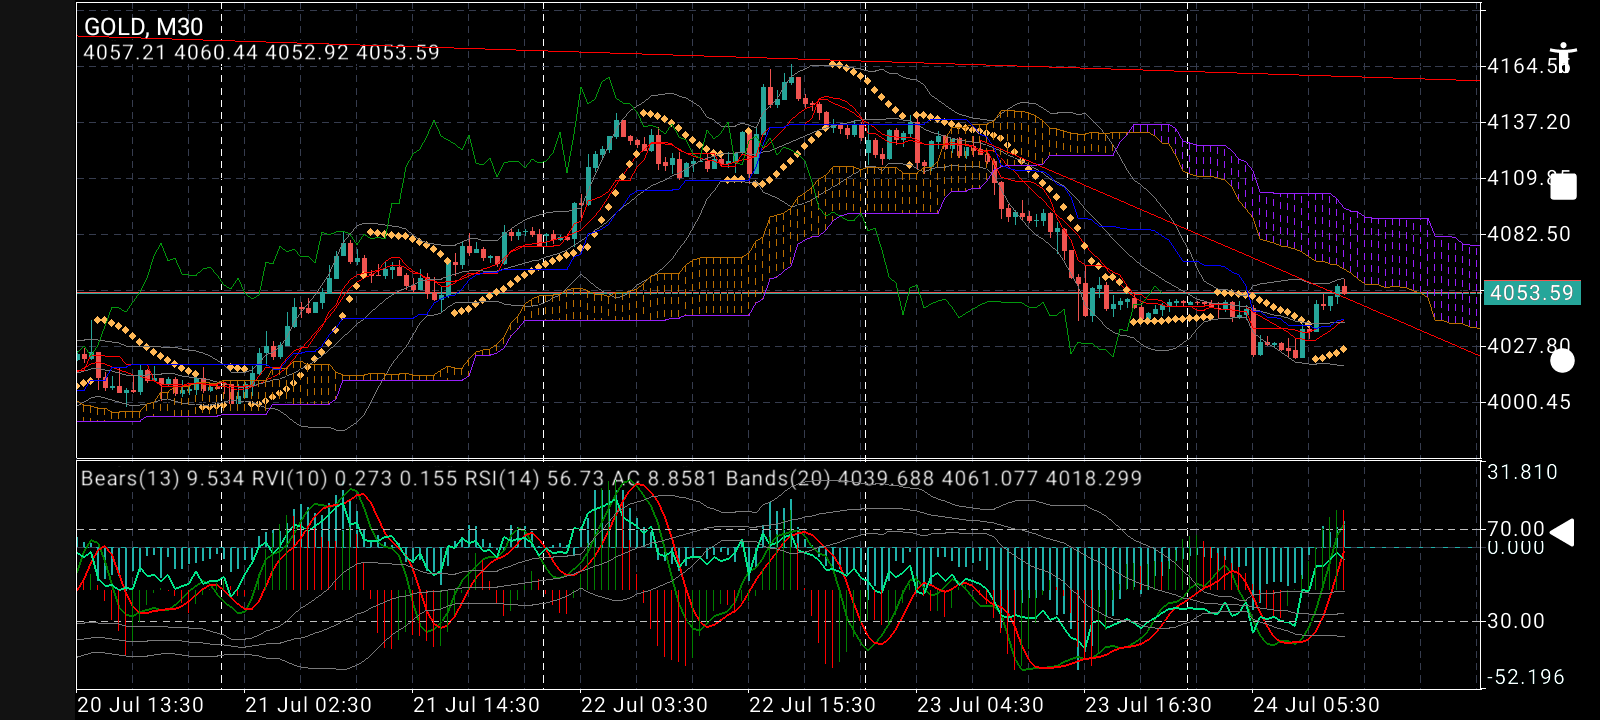Tap indicator scale value 31.810
Image resolution: width=1600 pixels, height=720 pixels.
pyautogui.click(x=1522, y=472)
